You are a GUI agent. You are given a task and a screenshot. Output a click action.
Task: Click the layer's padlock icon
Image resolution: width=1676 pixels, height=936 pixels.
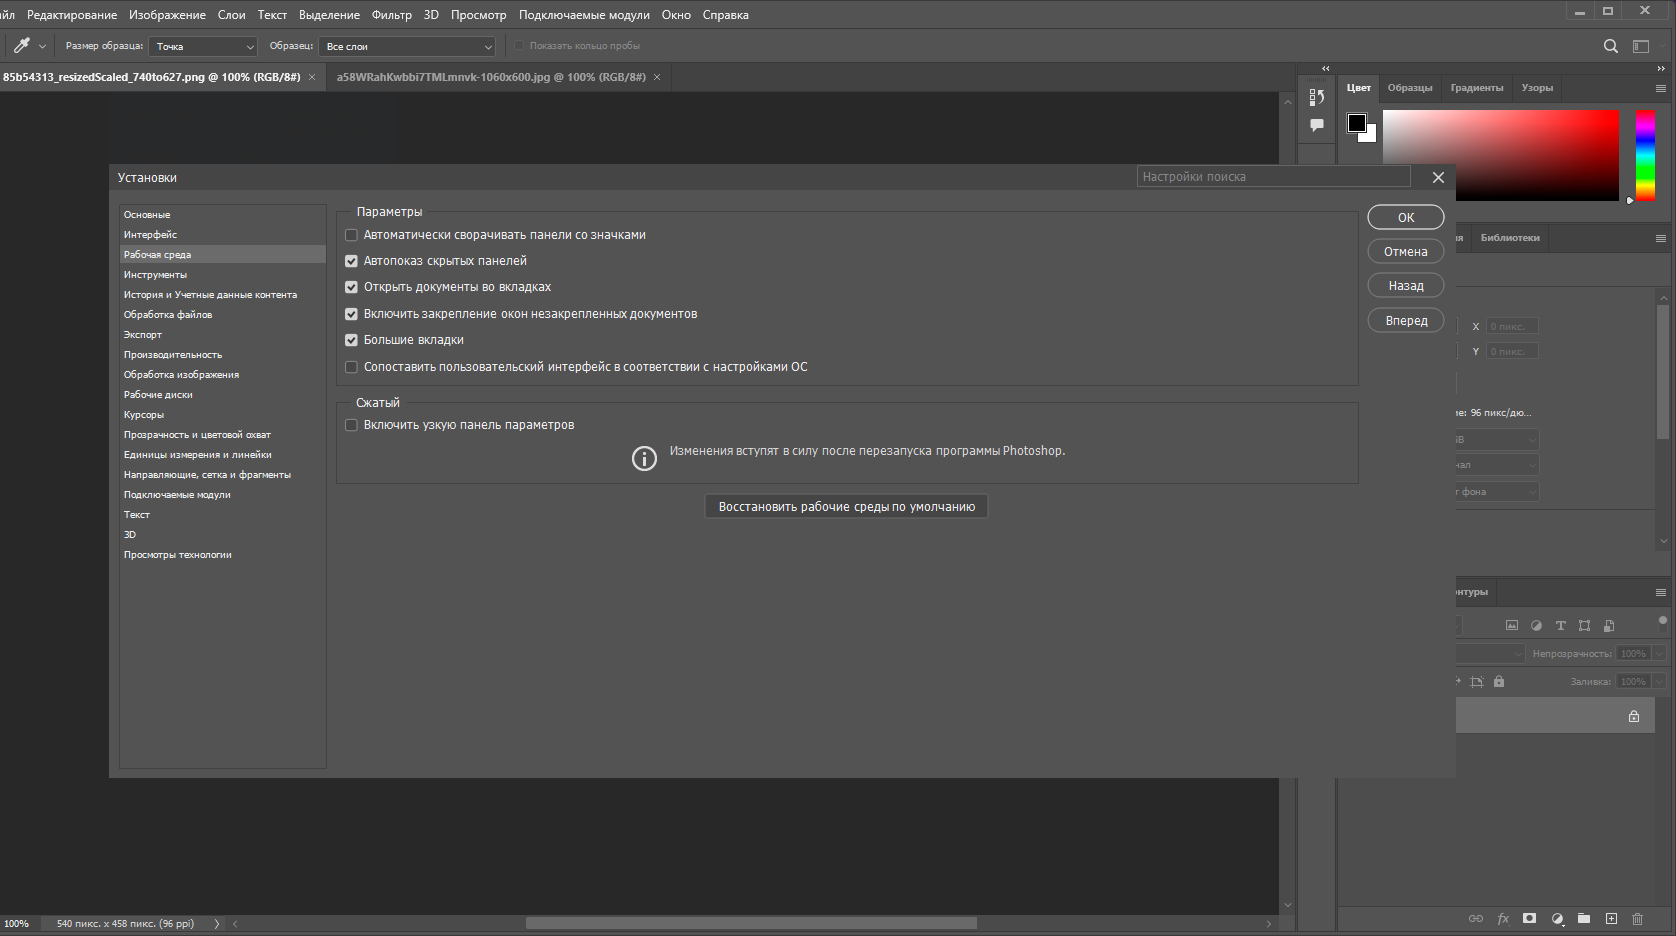(1634, 716)
